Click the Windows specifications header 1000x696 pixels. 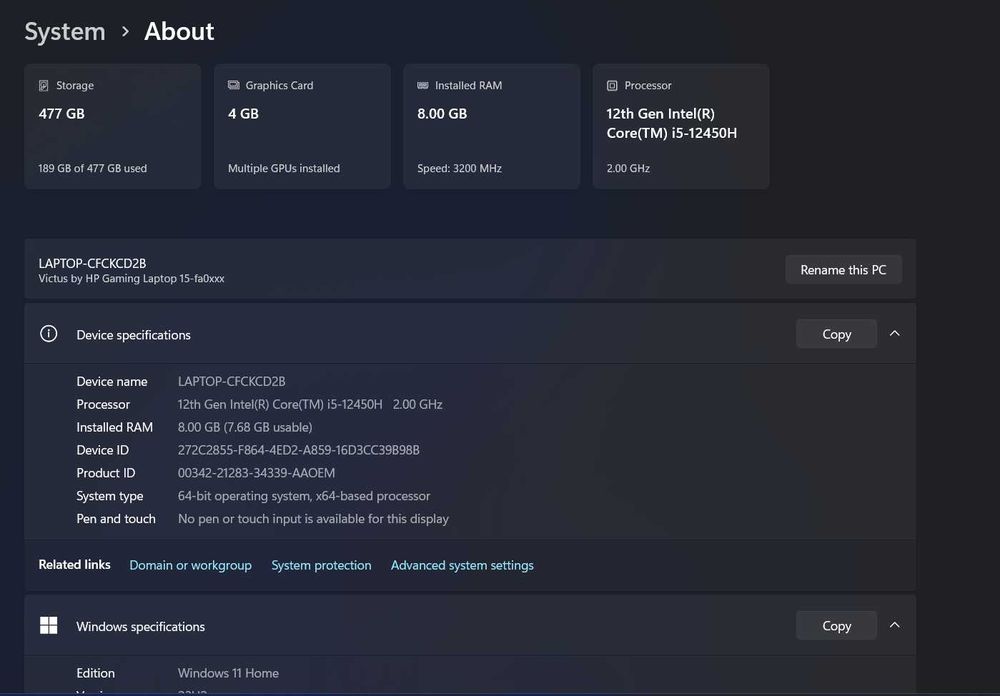(x=470, y=625)
